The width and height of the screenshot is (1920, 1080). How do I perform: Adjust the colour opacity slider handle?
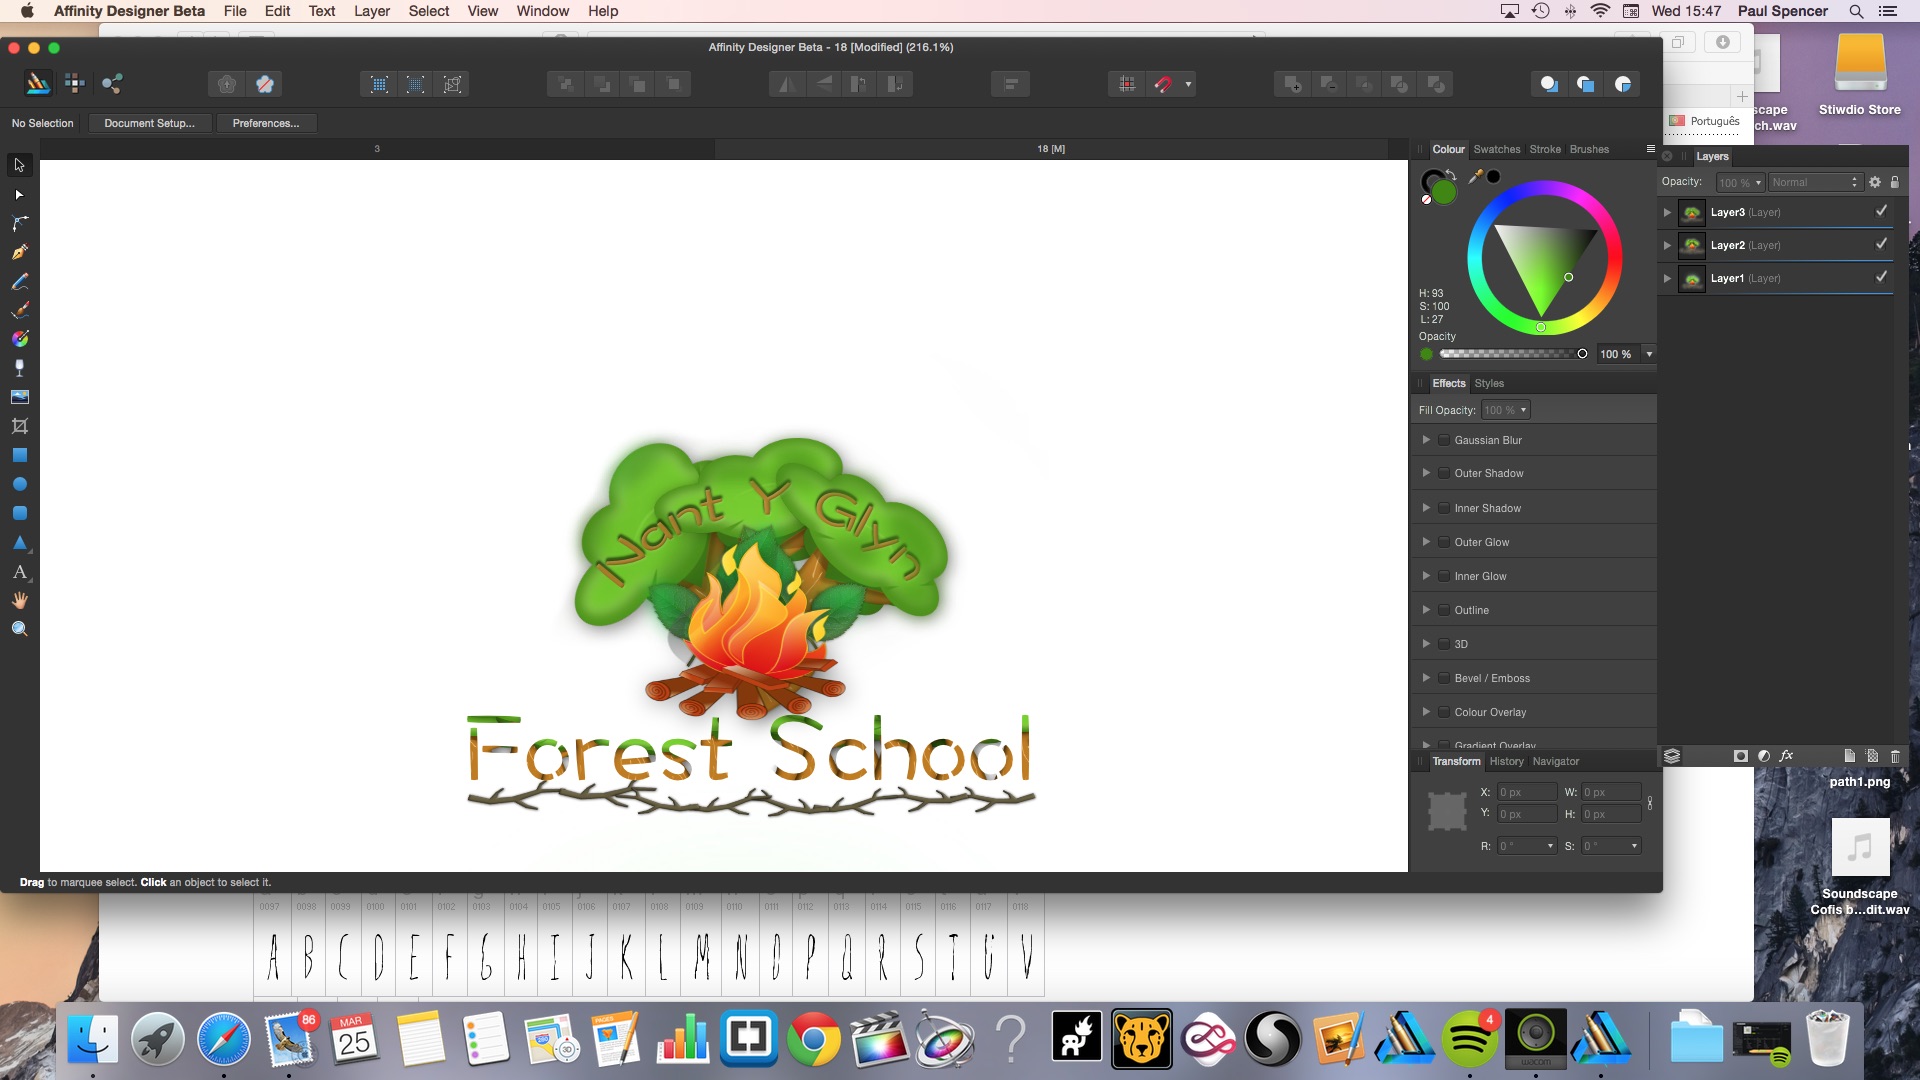point(1582,354)
